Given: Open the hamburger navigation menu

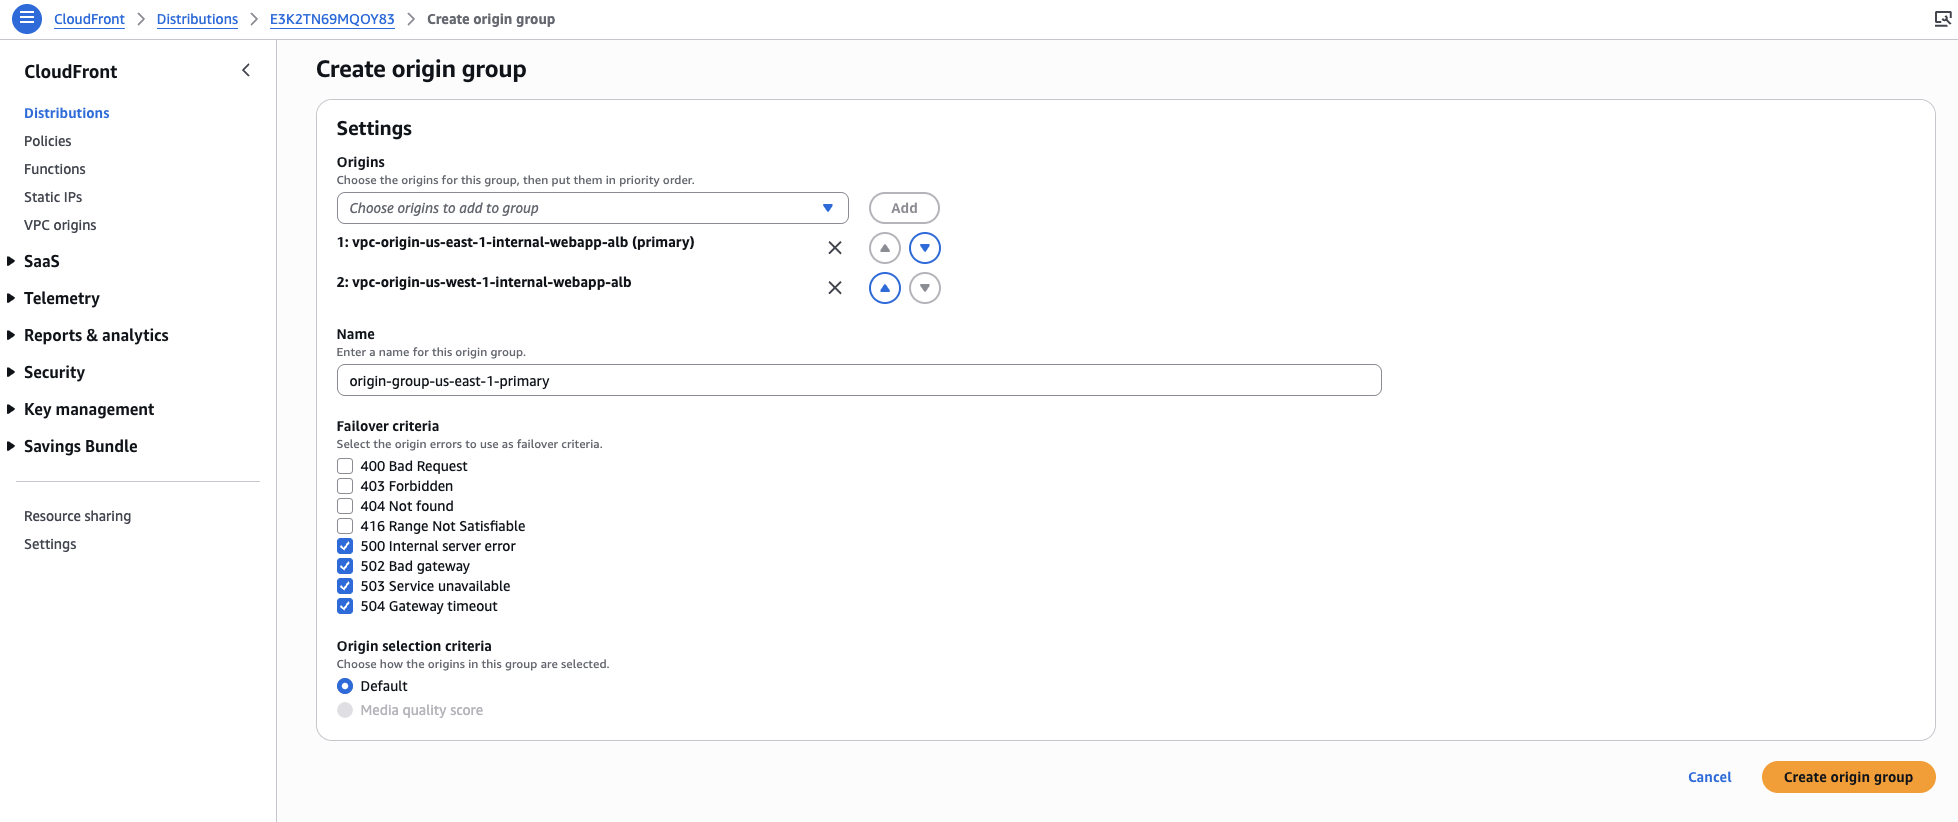Looking at the screenshot, I should coord(27,19).
